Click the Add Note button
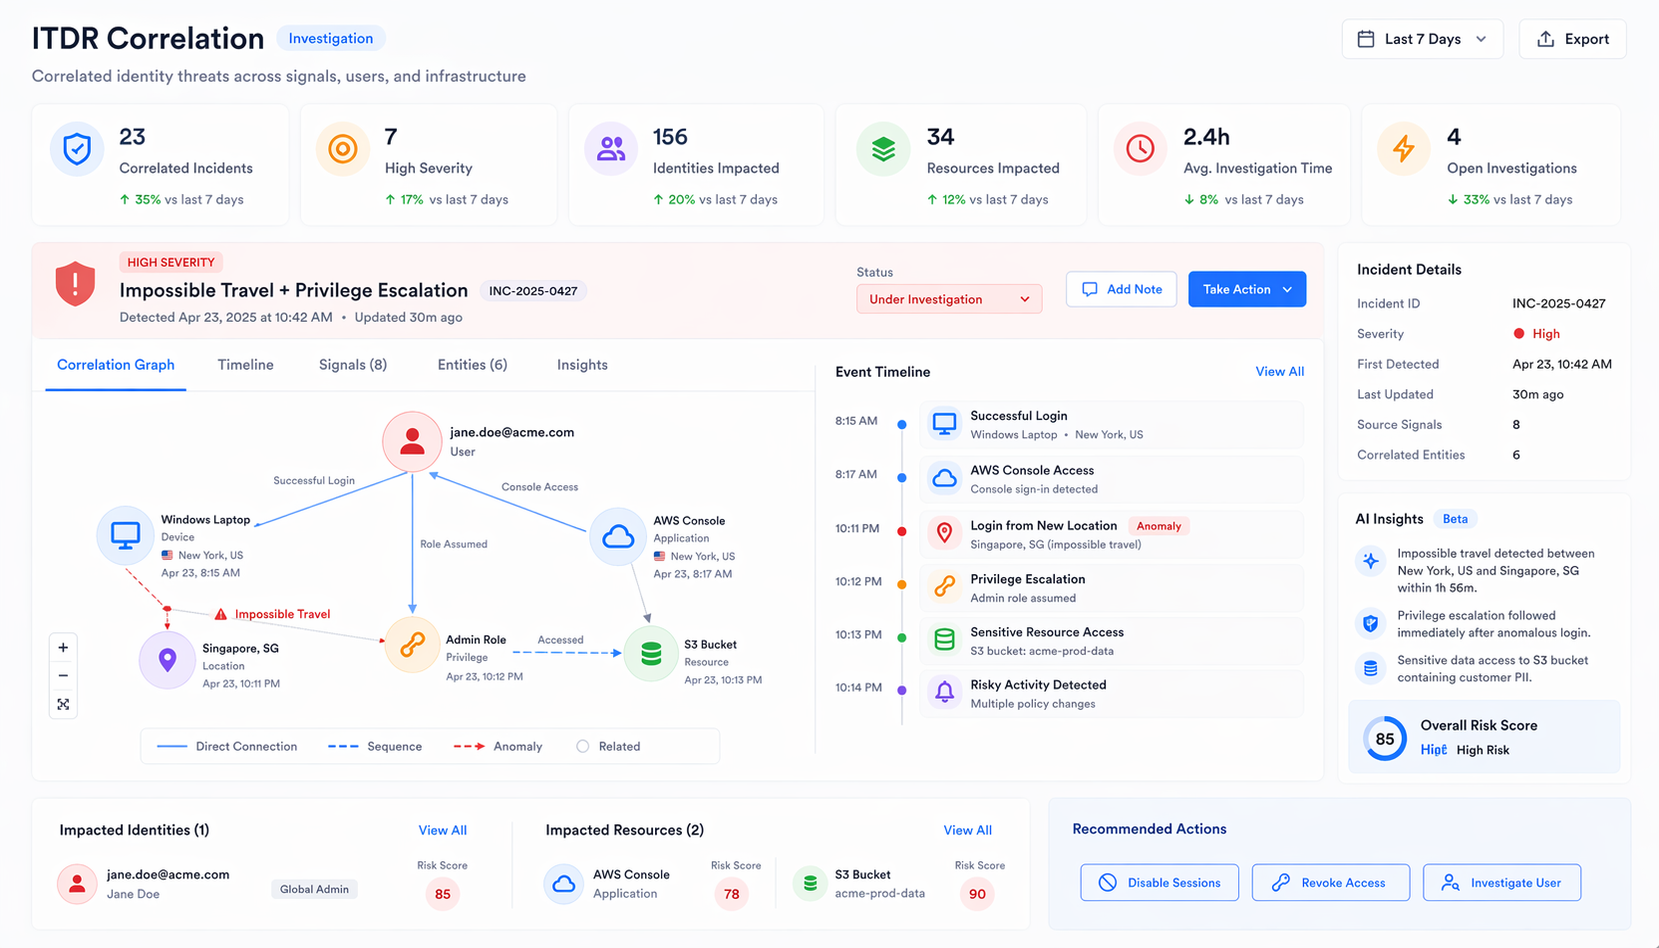 point(1121,289)
